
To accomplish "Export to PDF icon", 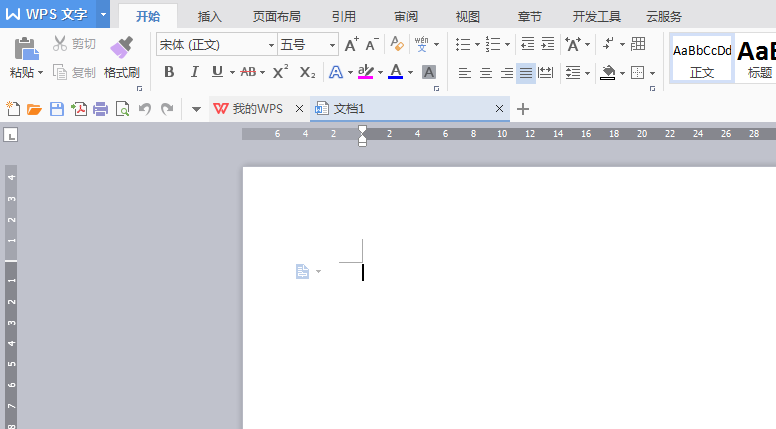I will (x=79, y=109).
